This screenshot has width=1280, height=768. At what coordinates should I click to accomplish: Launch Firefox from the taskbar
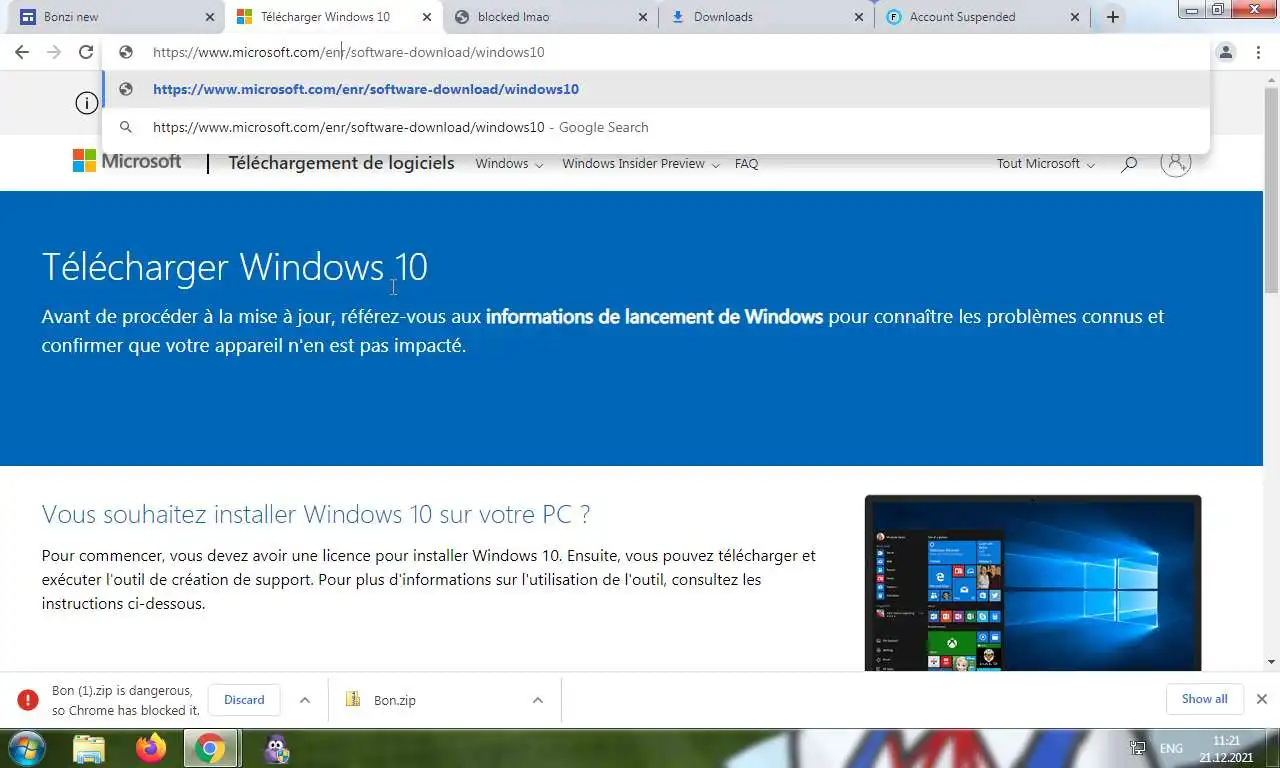click(151, 748)
